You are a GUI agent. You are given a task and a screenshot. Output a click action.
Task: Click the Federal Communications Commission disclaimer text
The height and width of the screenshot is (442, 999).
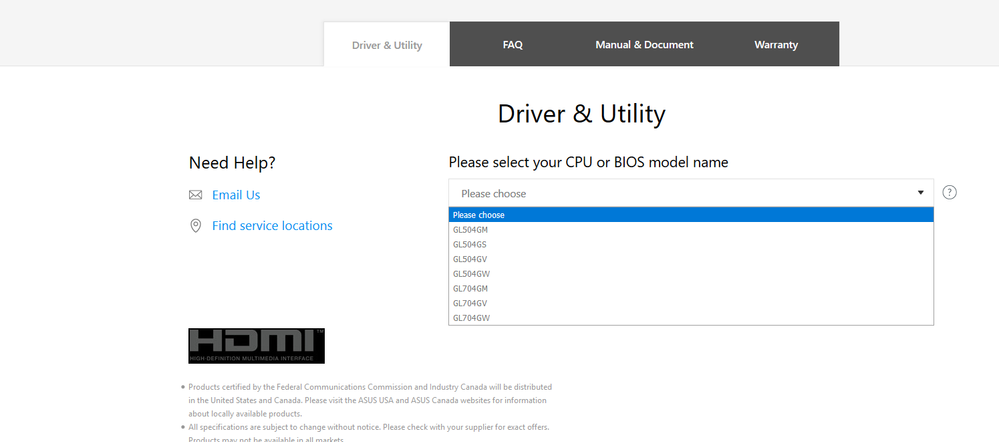[x=370, y=400]
